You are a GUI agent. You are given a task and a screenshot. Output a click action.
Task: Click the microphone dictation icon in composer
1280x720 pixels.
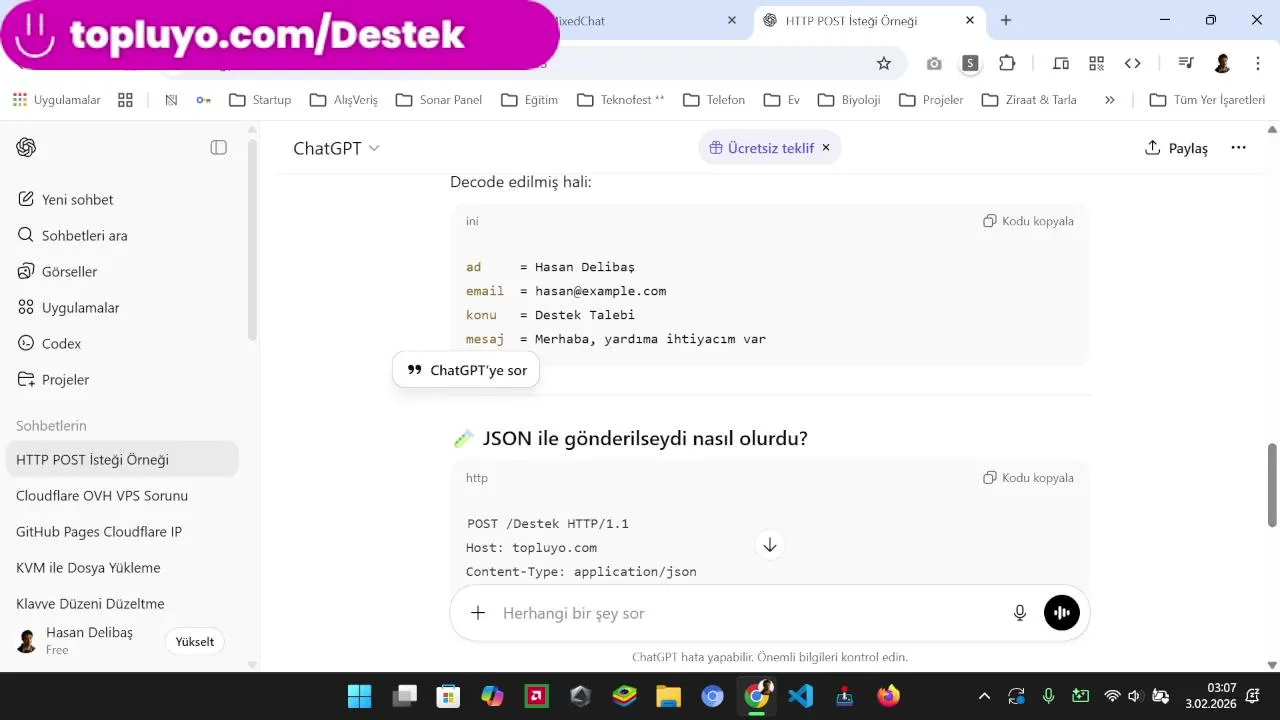coord(1020,613)
